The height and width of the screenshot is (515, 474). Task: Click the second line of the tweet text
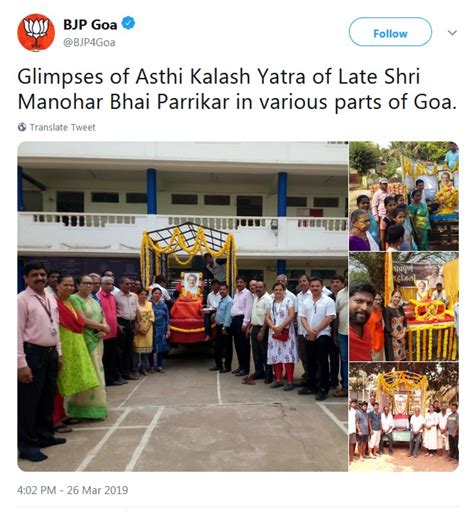(x=237, y=102)
